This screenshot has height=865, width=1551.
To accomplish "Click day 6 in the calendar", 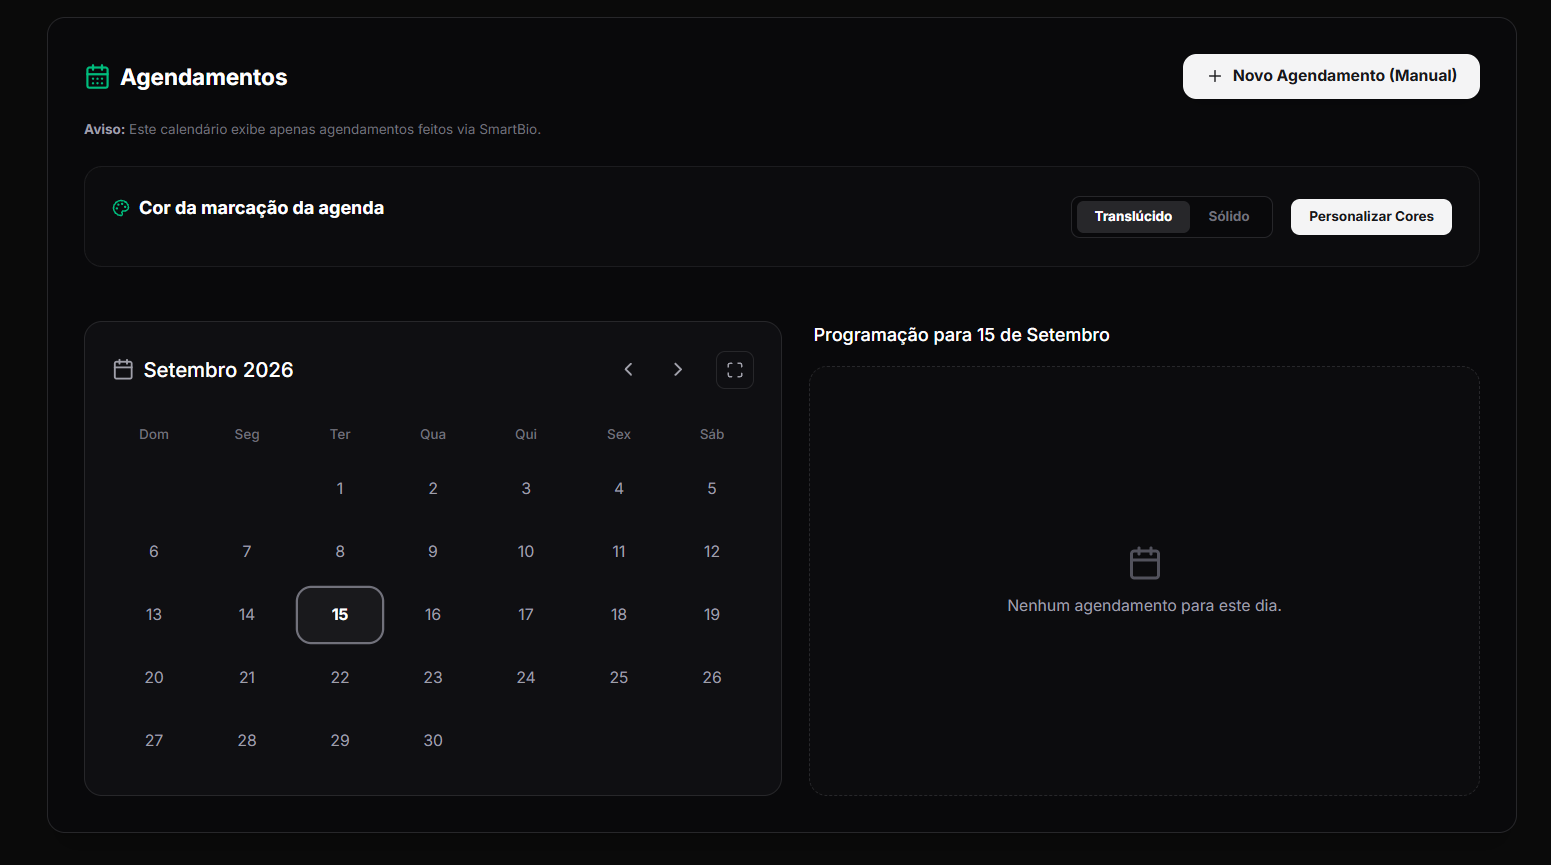I will 154,552.
